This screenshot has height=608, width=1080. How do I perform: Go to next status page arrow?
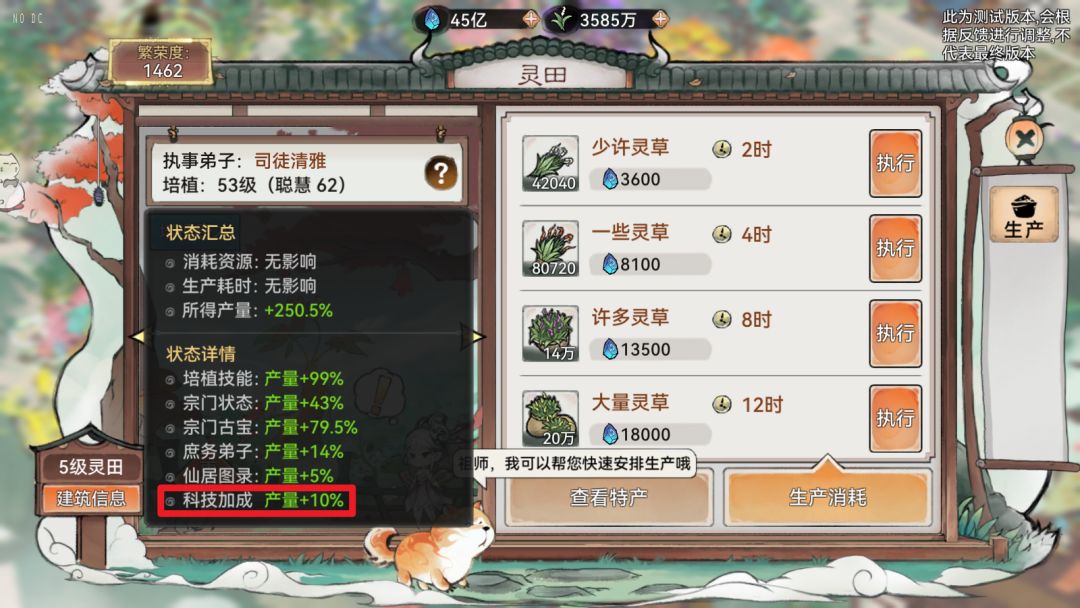pos(474,336)
